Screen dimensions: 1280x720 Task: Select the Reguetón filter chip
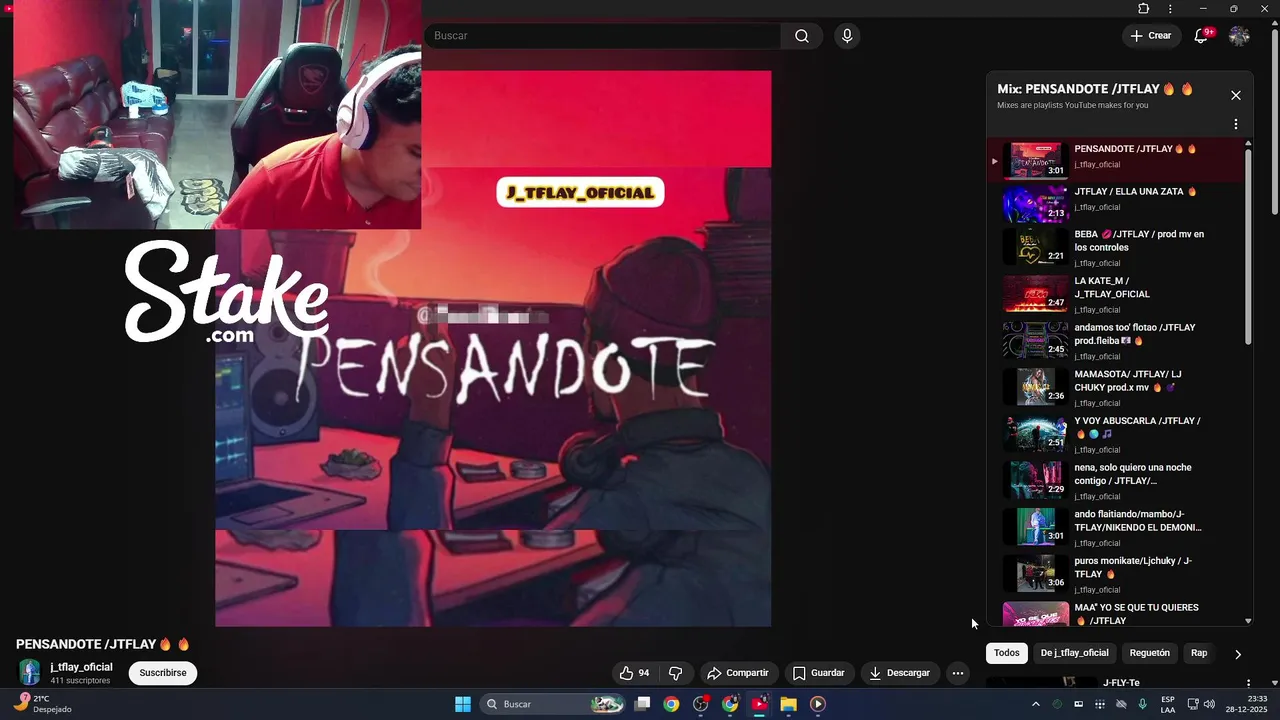(1149, 653)
